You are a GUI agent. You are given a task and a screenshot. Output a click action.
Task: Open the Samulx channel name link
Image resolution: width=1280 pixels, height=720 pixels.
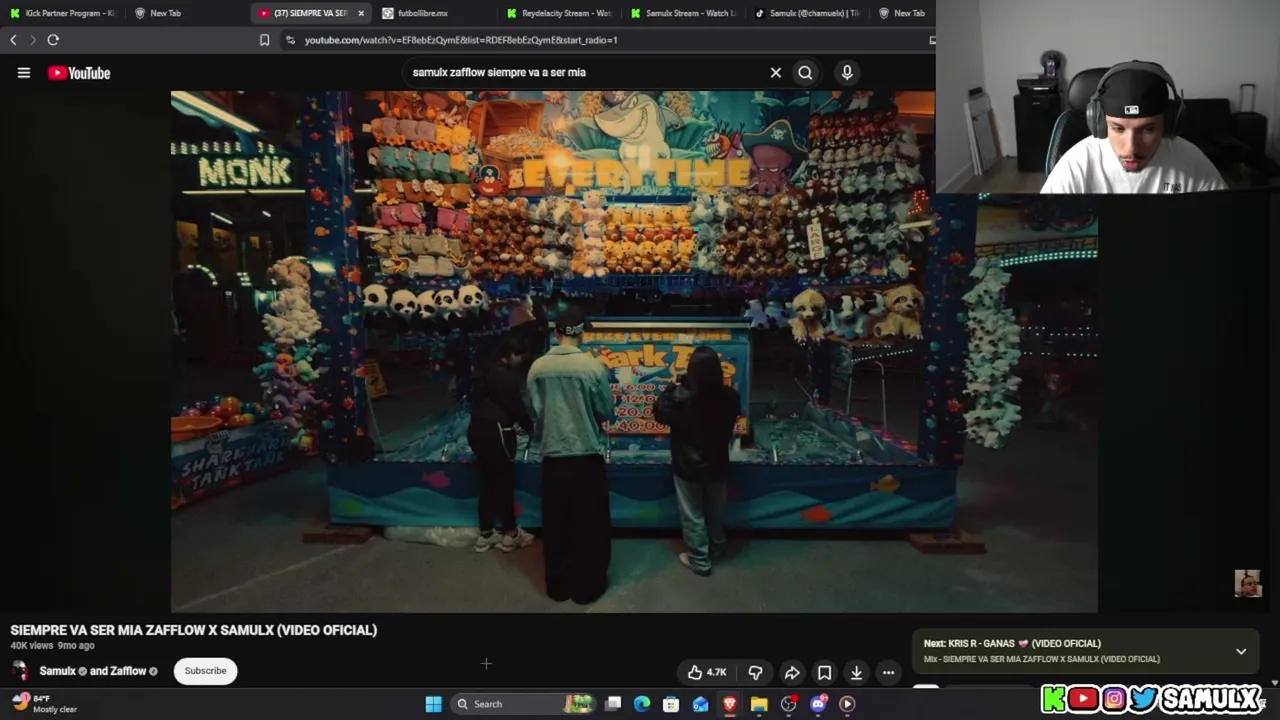tap(57, 671)
